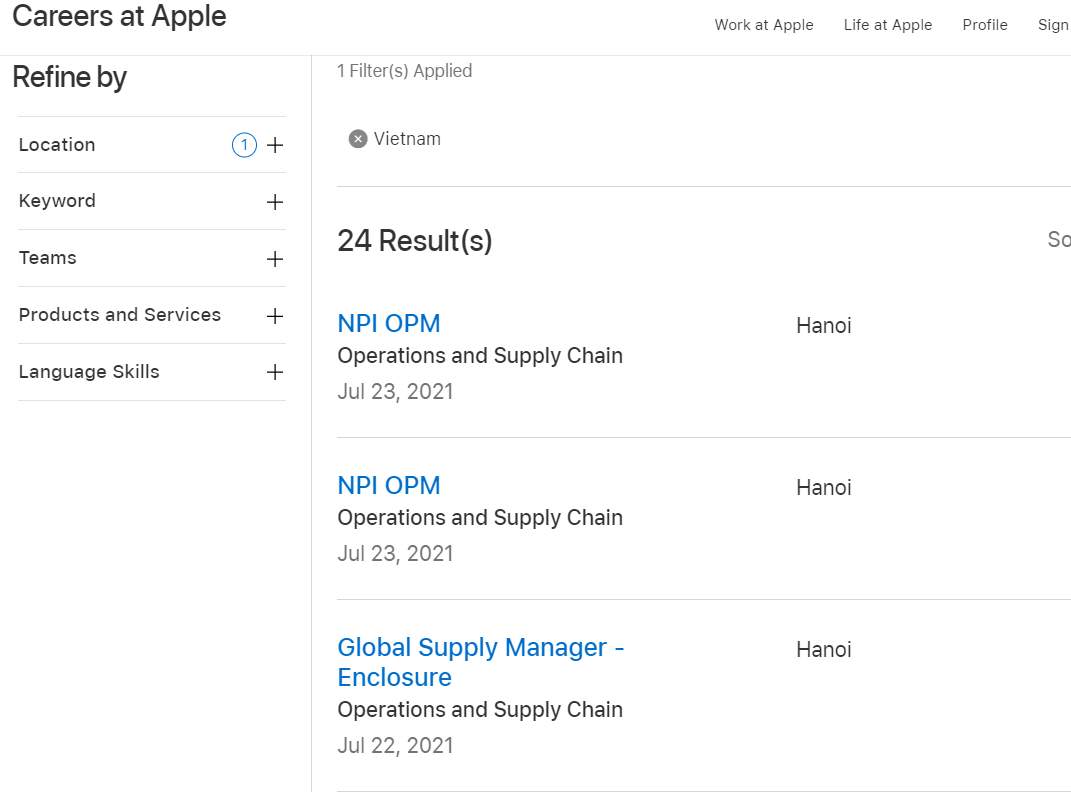The height and width of the screenshot is (792, 1071).
Task: Expand the Location refinement section
Action: 57,144
